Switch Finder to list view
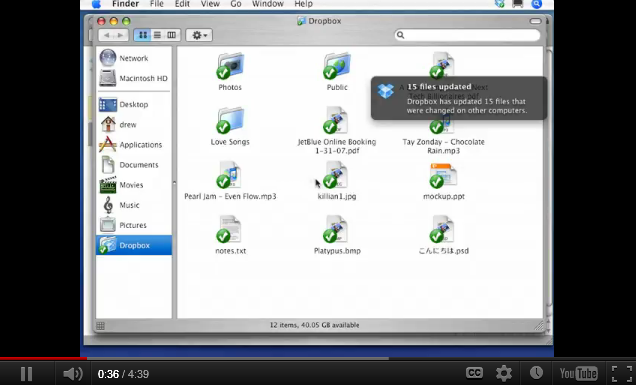This screenshot has width=636, height=385. coord(157,35)
